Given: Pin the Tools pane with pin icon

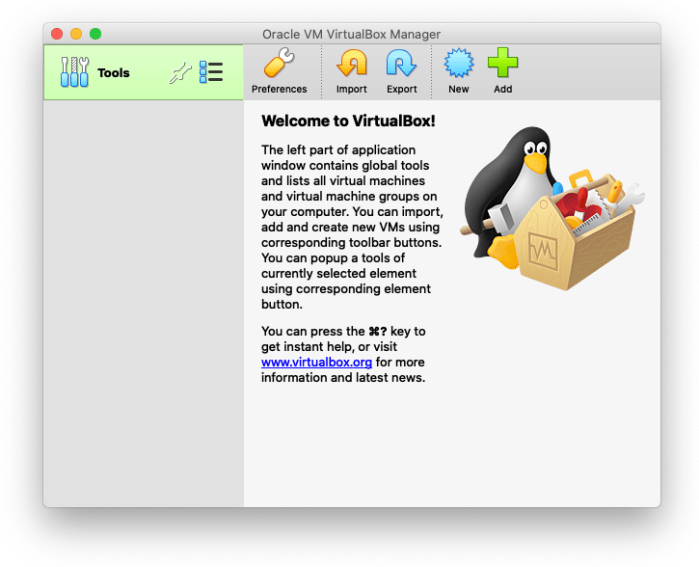Looking at the screenshot, I should [x=180, y=73].
